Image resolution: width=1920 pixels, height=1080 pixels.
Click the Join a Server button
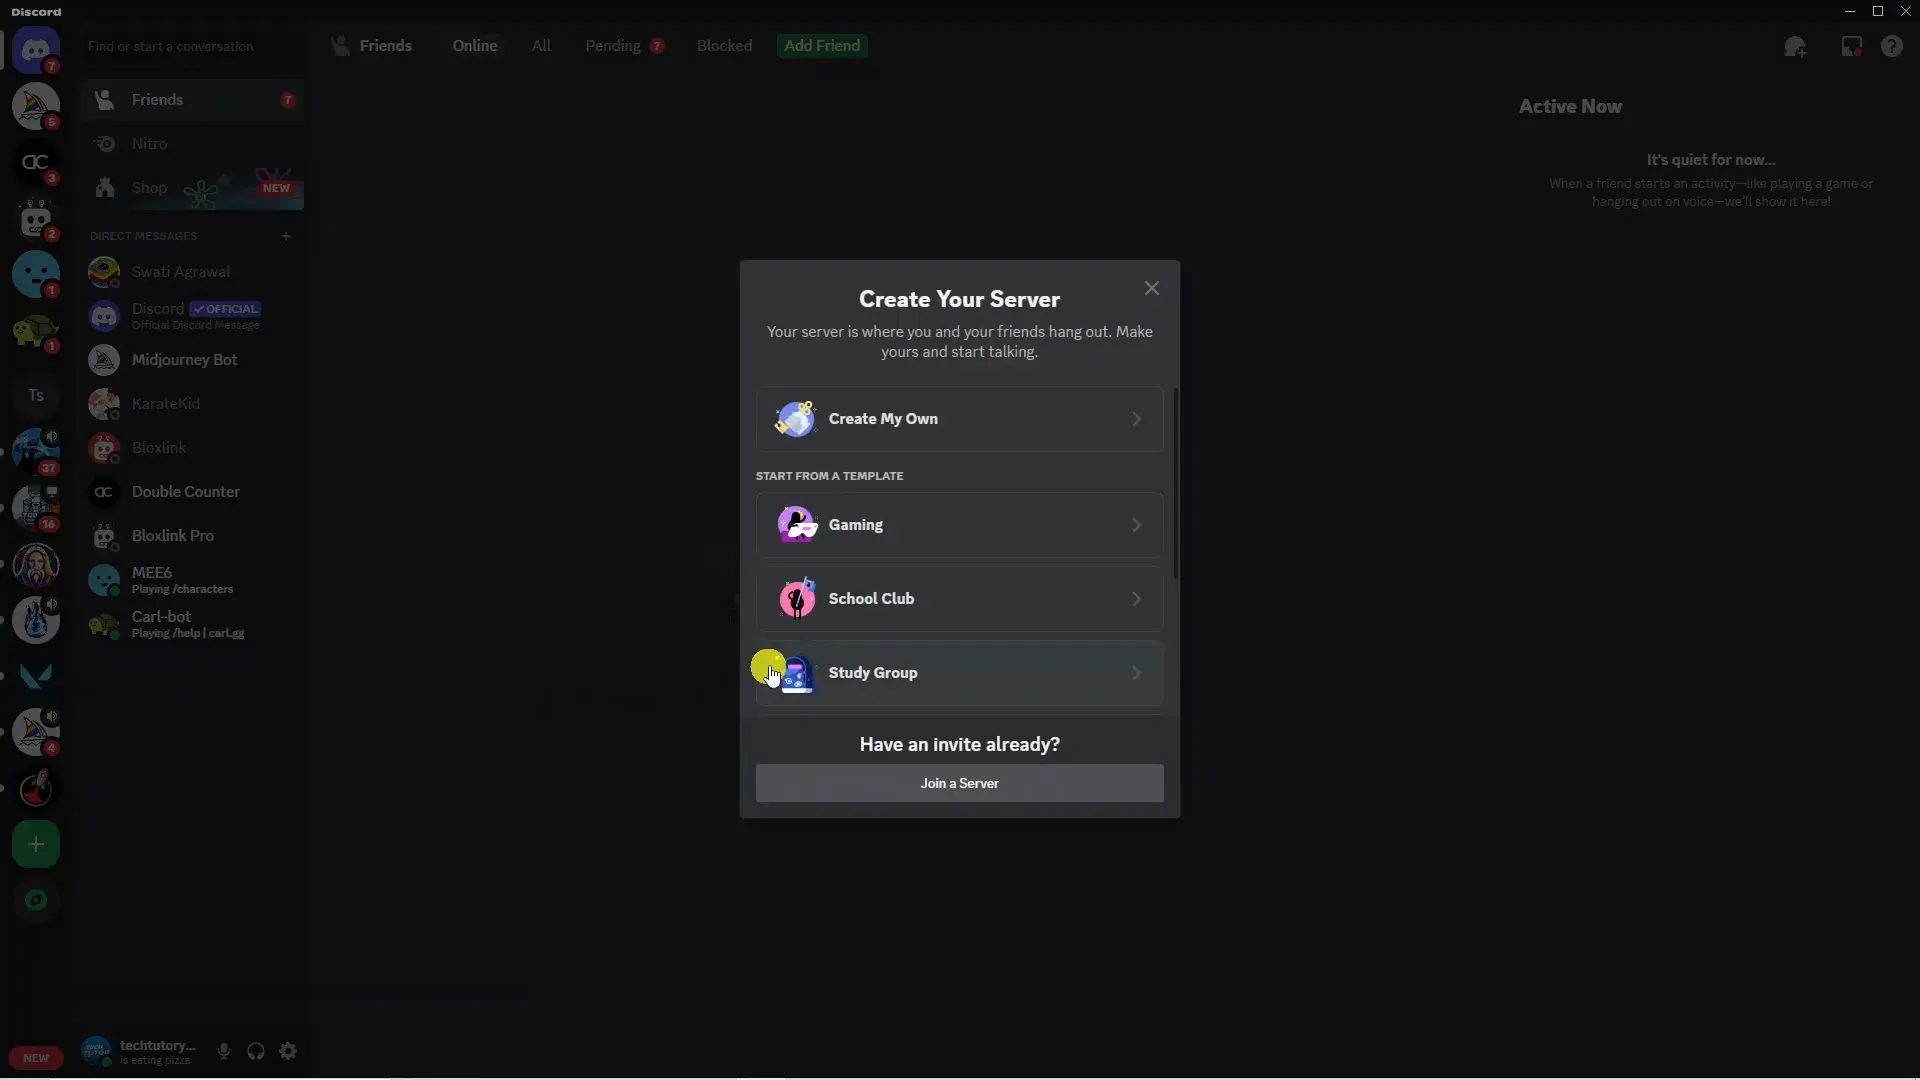(959, 782)
